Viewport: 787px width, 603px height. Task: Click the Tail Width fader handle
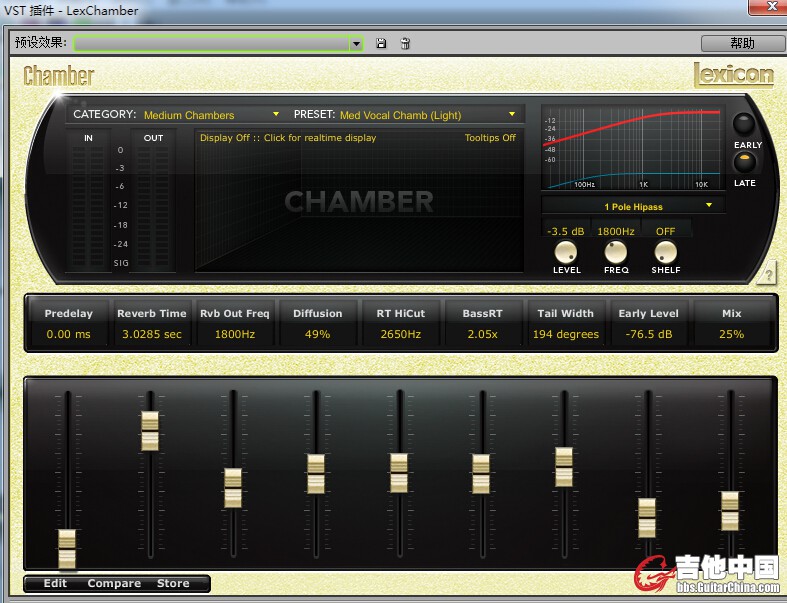click(x=564, y=467)
